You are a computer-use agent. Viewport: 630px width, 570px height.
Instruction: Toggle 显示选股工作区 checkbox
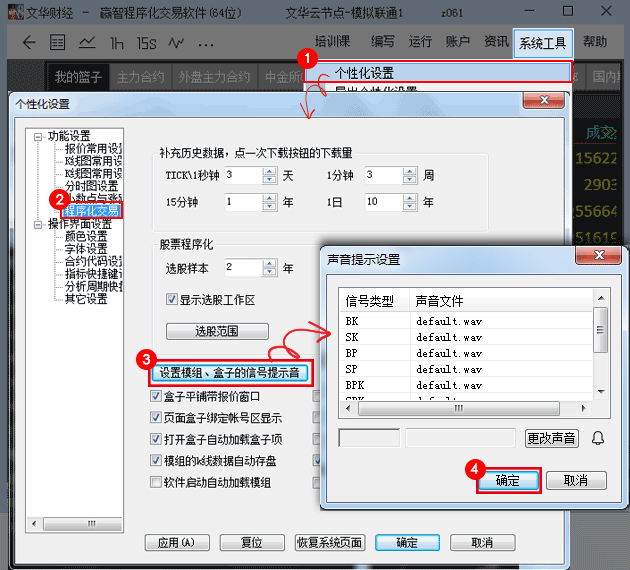coord(171,299)
